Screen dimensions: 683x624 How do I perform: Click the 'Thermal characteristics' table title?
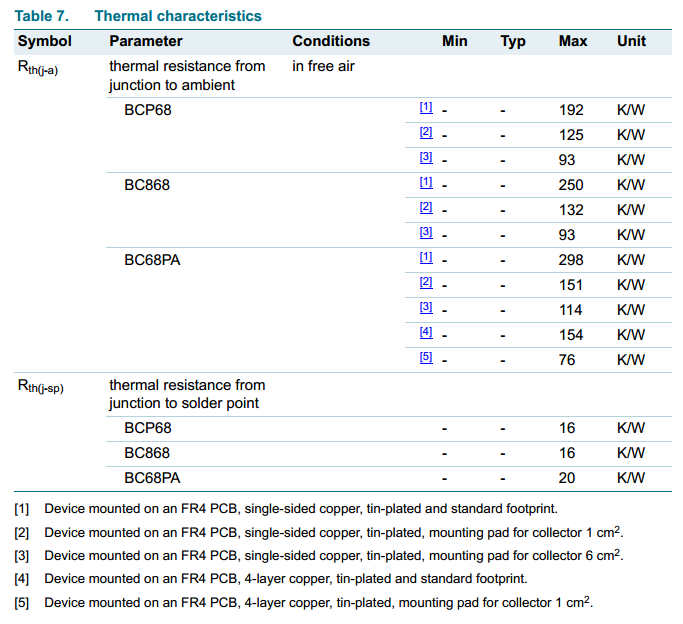(x=178, y=16)
